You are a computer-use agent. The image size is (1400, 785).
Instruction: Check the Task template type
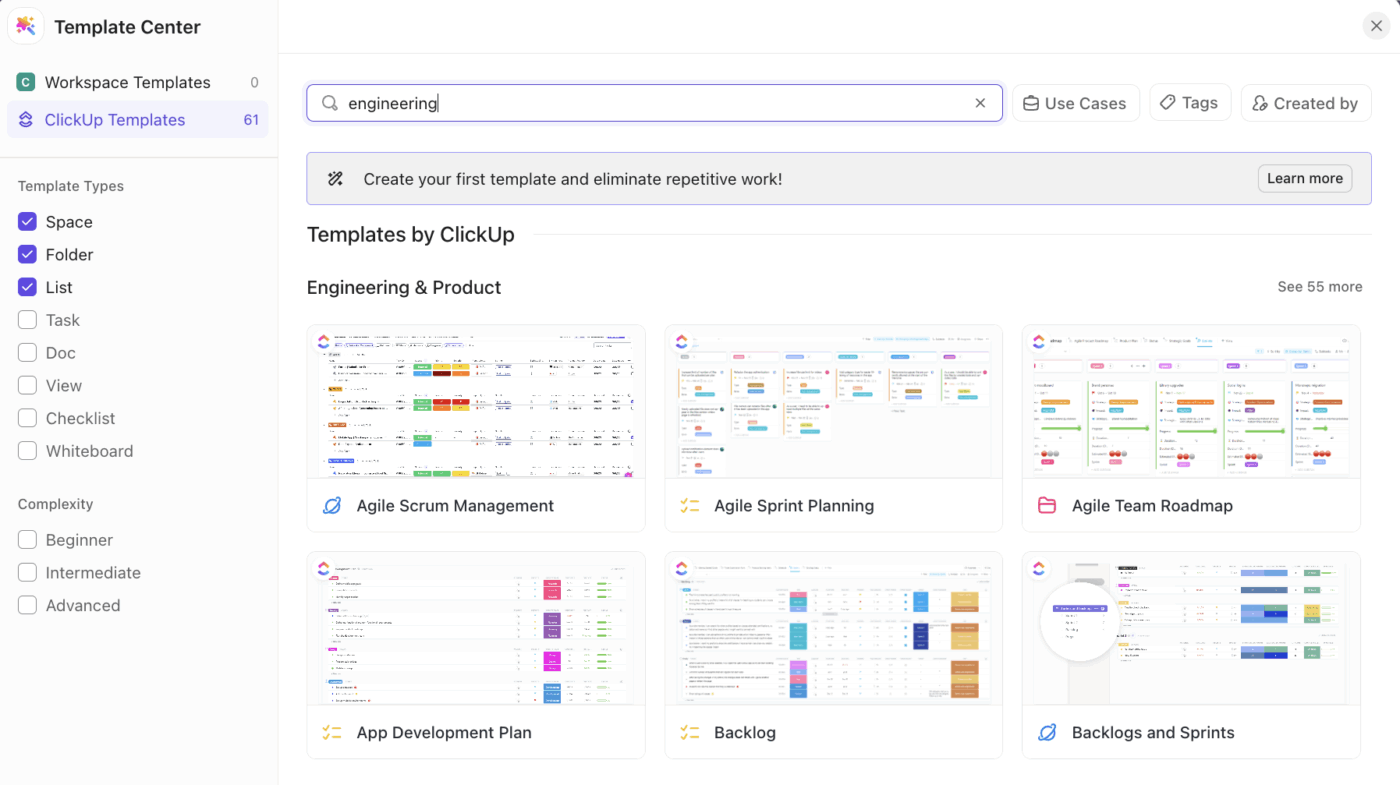pos(28,320)
